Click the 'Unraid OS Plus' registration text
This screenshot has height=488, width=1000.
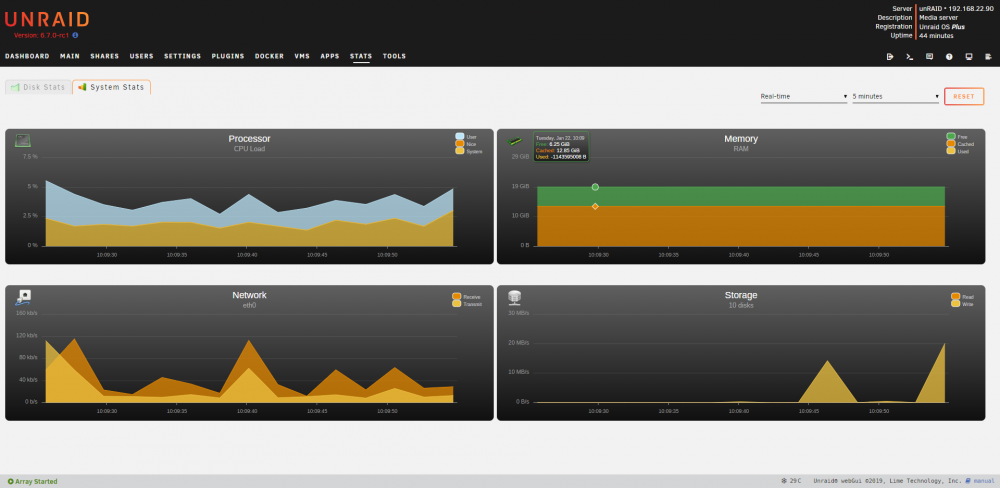(941, 27)
